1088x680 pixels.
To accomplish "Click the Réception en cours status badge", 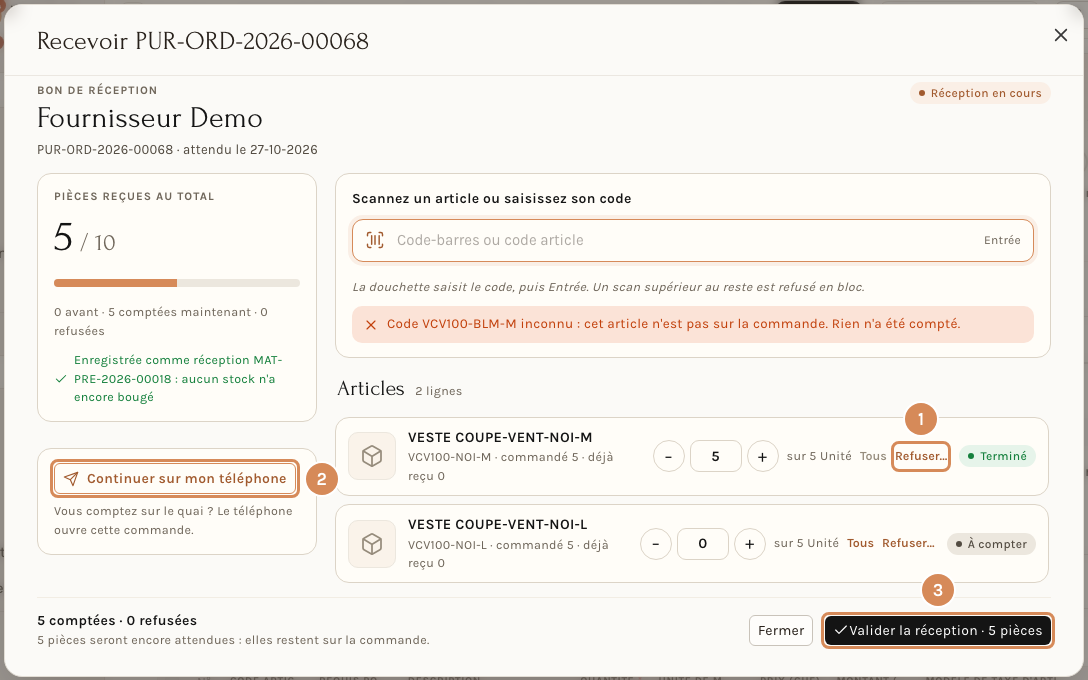I will tap(980, 93).
